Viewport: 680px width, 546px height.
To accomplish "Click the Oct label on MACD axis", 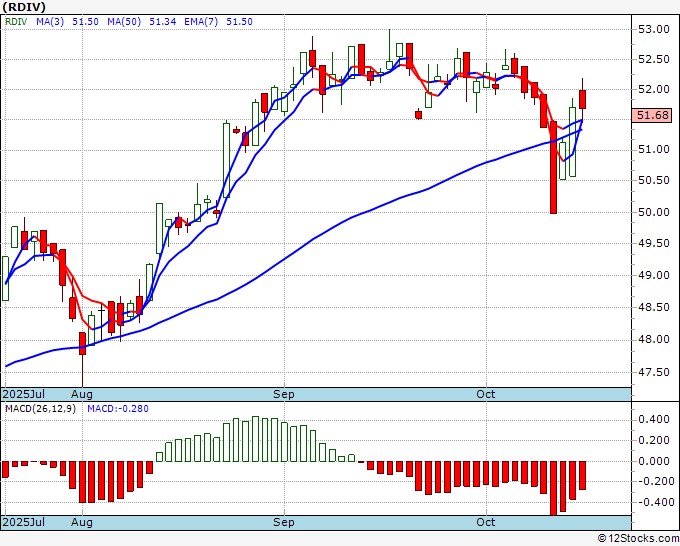I will tap(486, 522).
